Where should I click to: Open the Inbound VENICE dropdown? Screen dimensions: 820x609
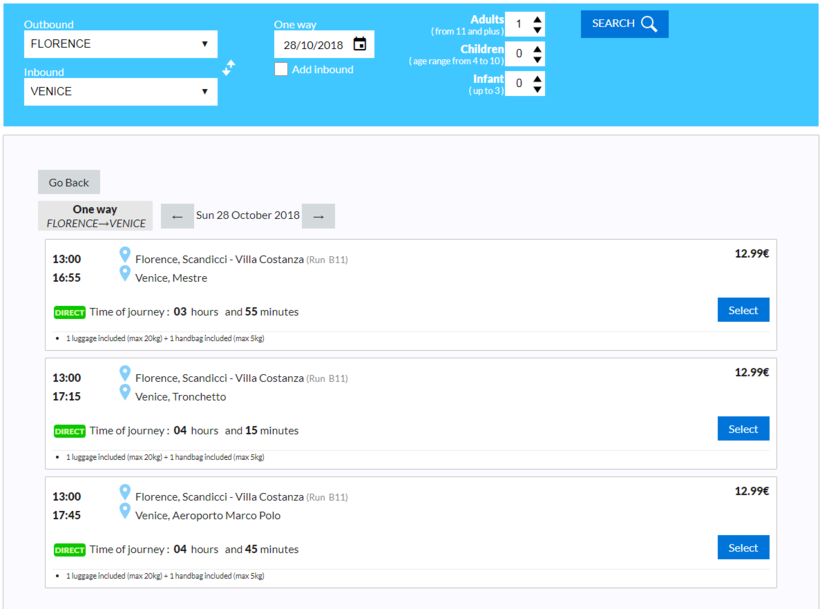(120, 91)
